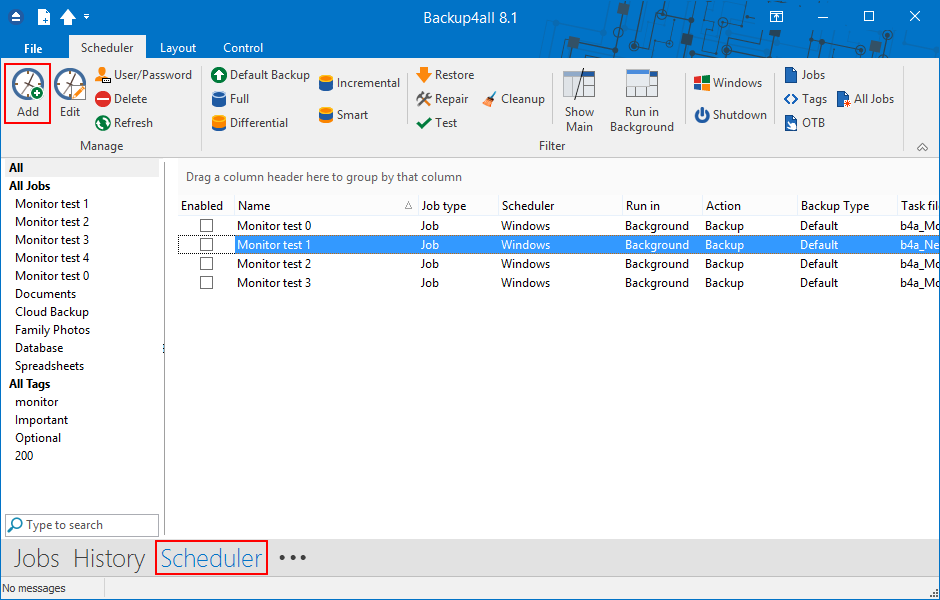
Task: Toggle the Shutdown filter icon
Action: [x=702, y=115]
